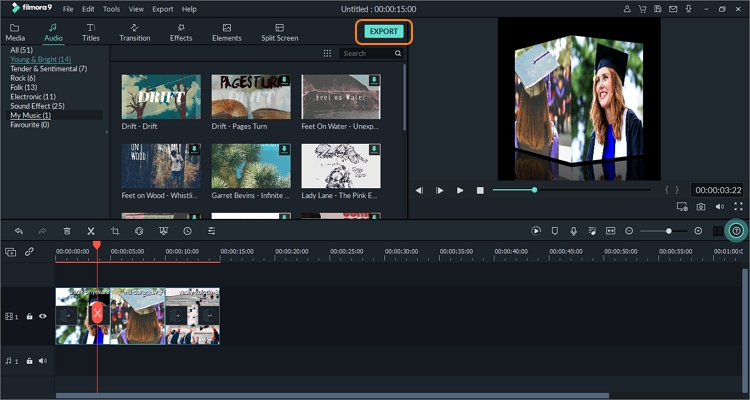
Task: Toggle video track 1 eye visibility
Action: tap(43, 316)
